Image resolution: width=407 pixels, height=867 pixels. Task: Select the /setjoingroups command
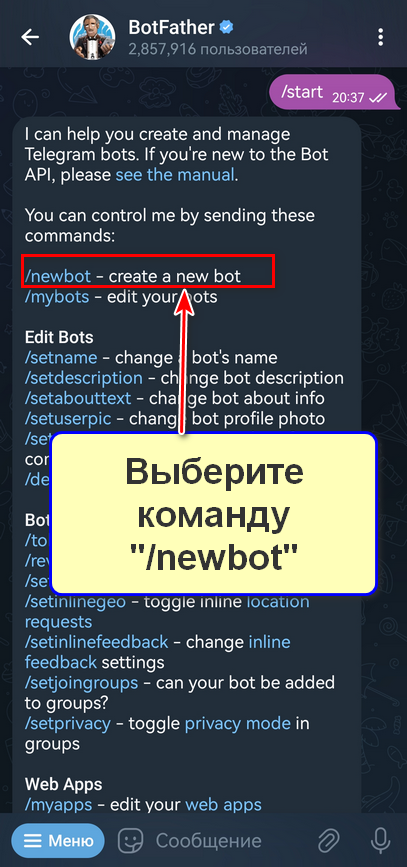(x=81, y=682)
